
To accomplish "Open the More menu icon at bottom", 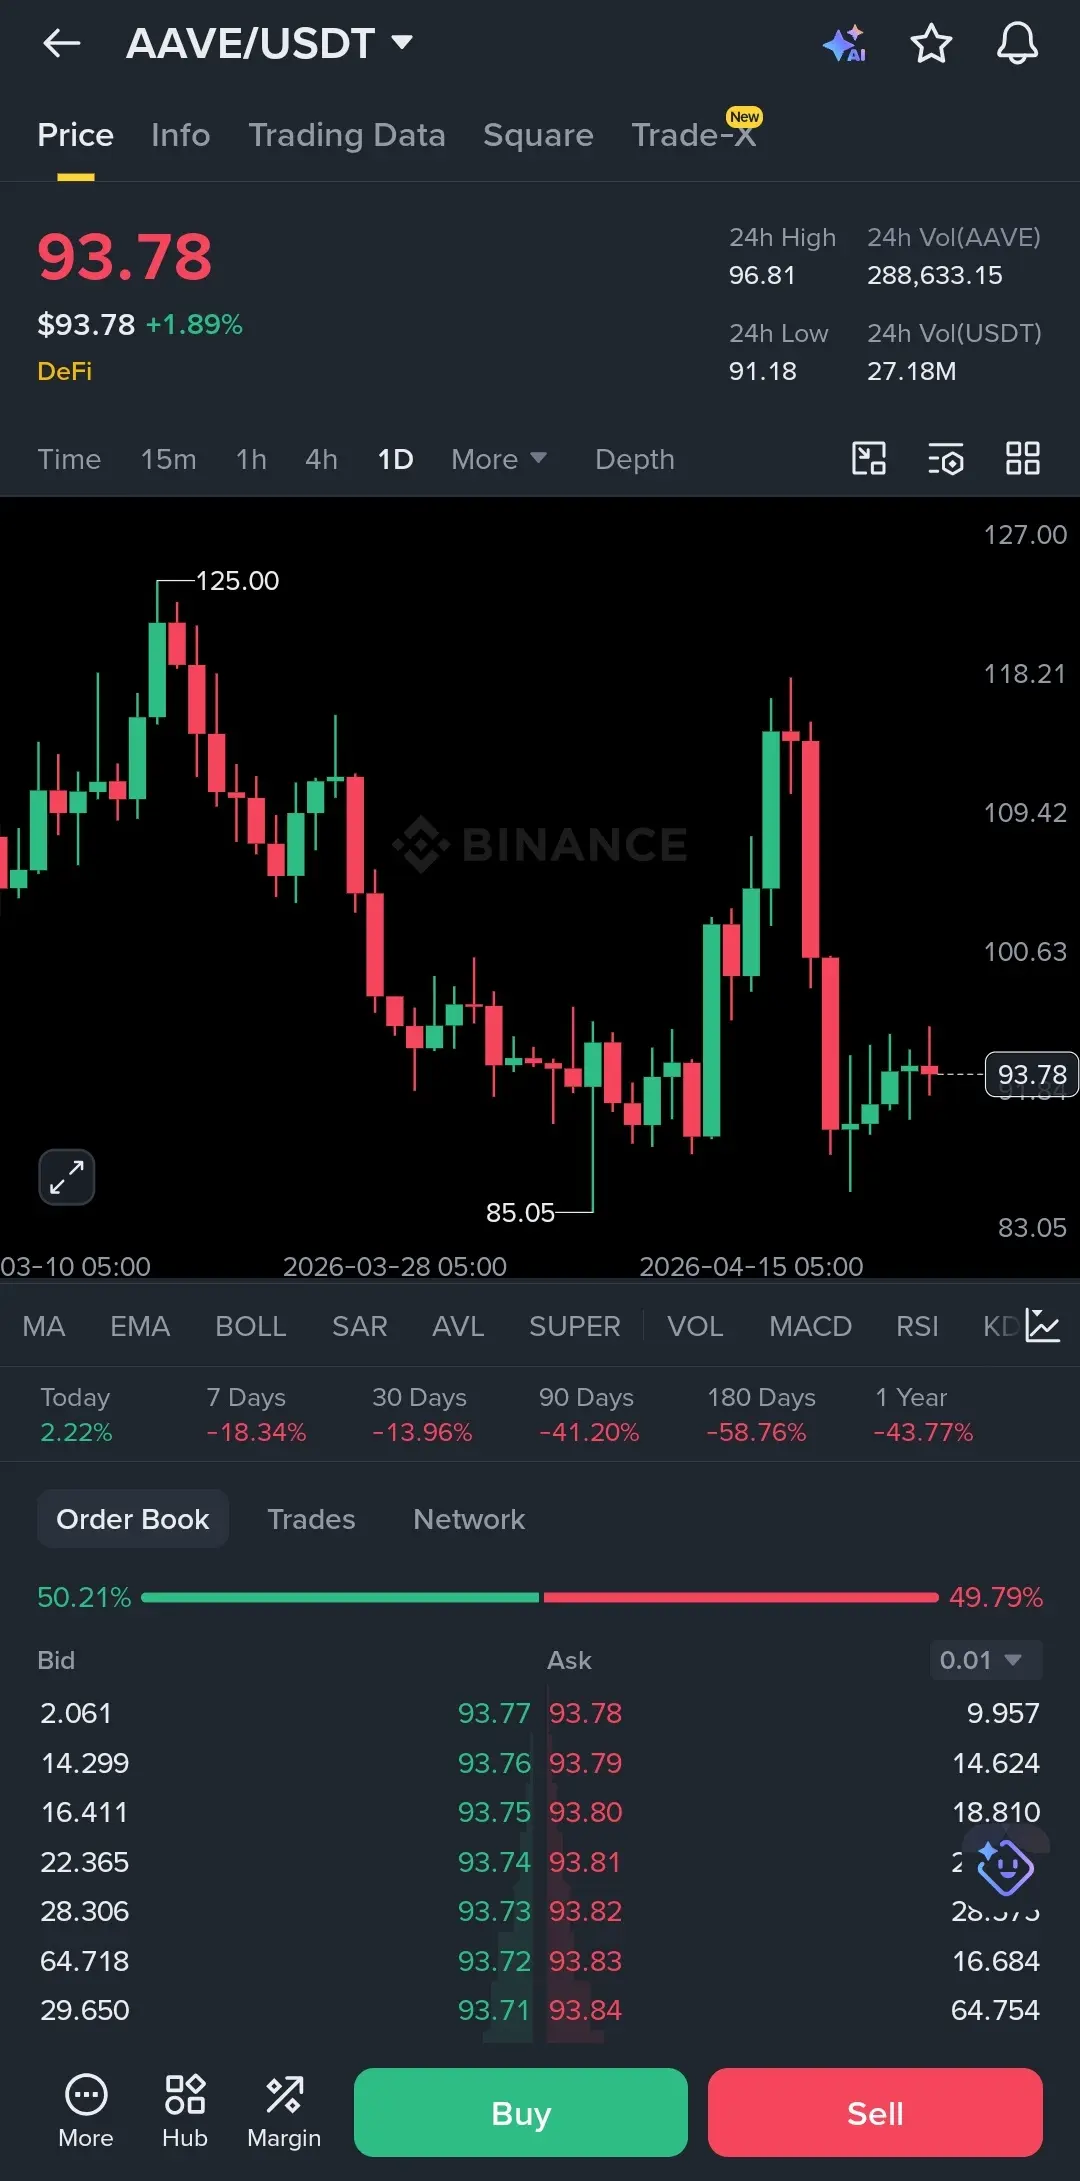I will 86,2112.
